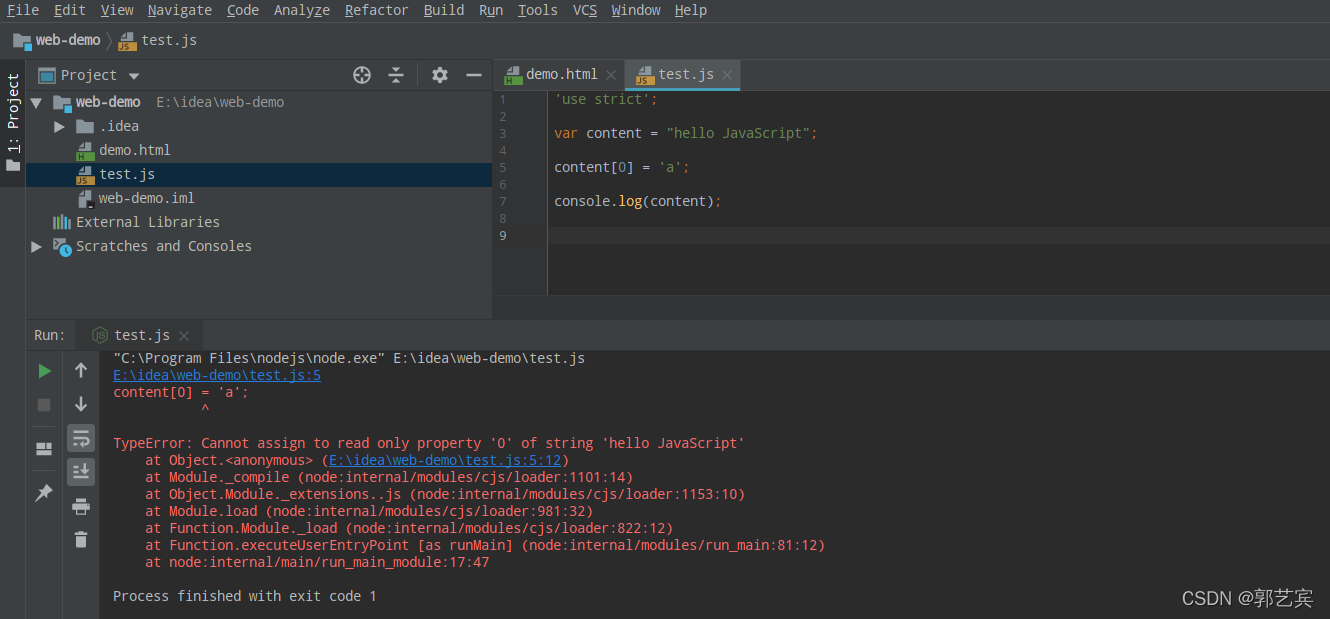
Task: Select External Libraries node
Action: pos(148,222)
